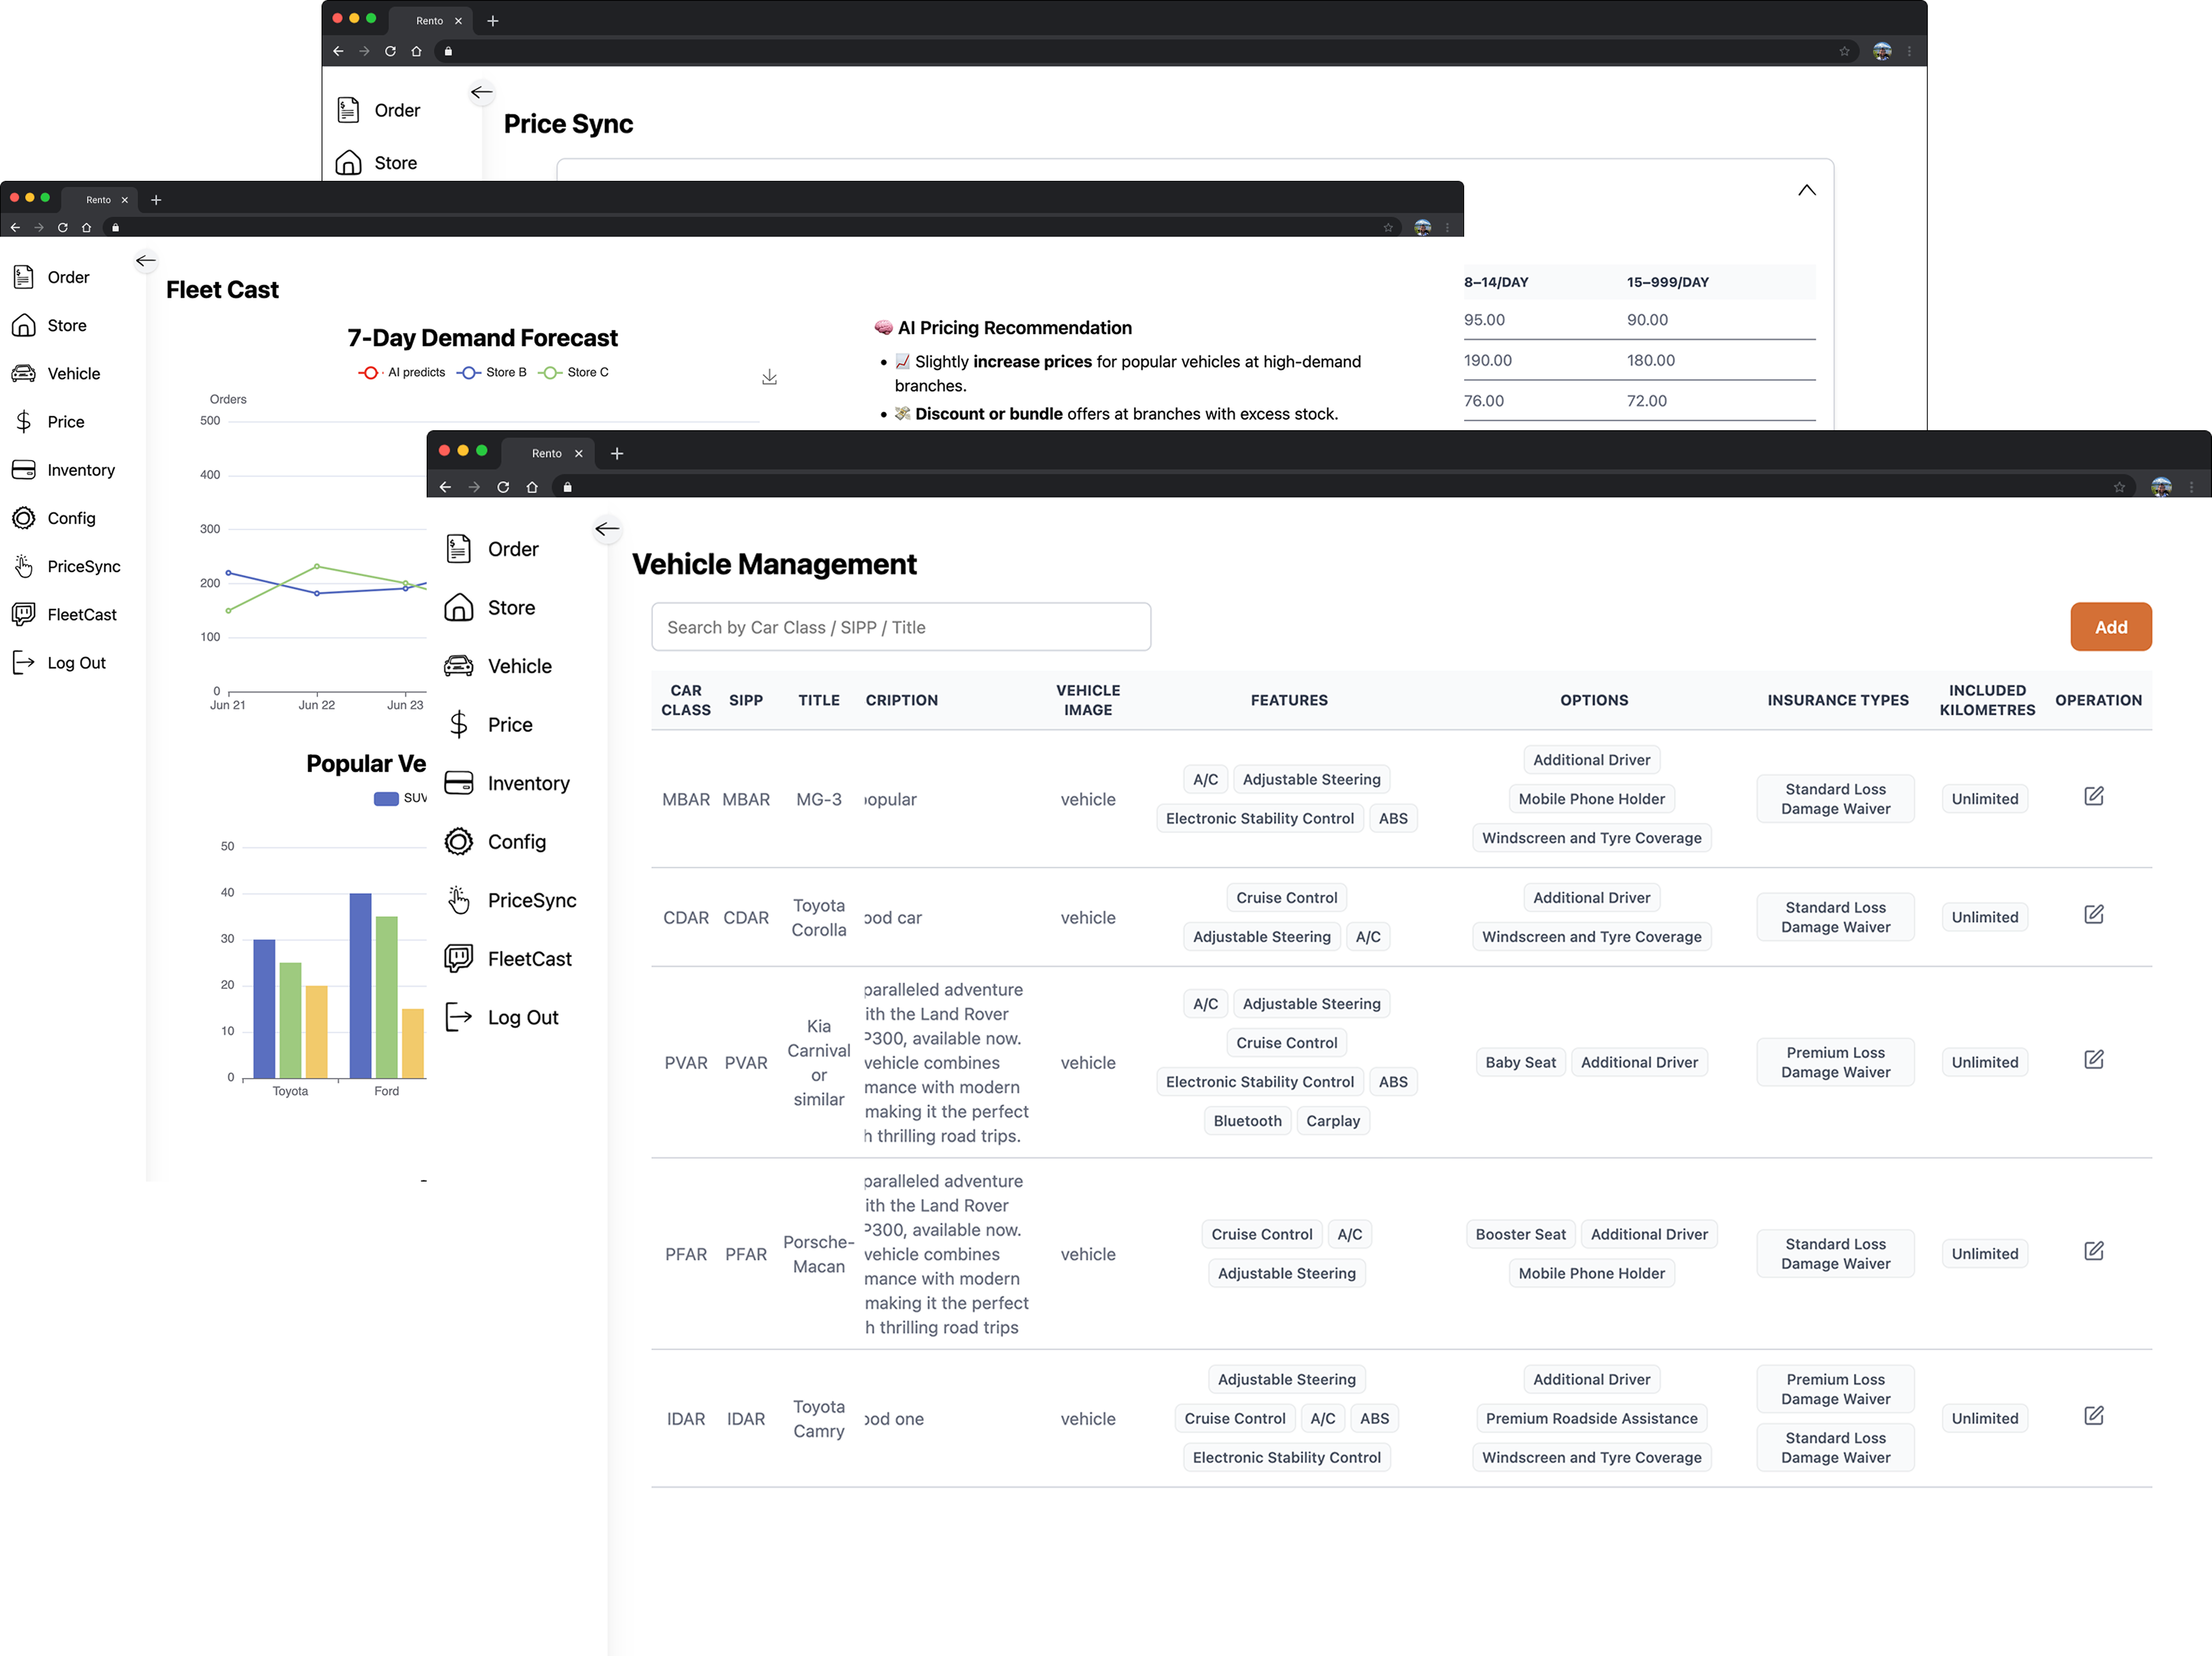Image resolution: width=2212 pixels, height=1656 pixels.
Task: Open Store in Fleet Cast window sidebar
Action: coord(49,325)
